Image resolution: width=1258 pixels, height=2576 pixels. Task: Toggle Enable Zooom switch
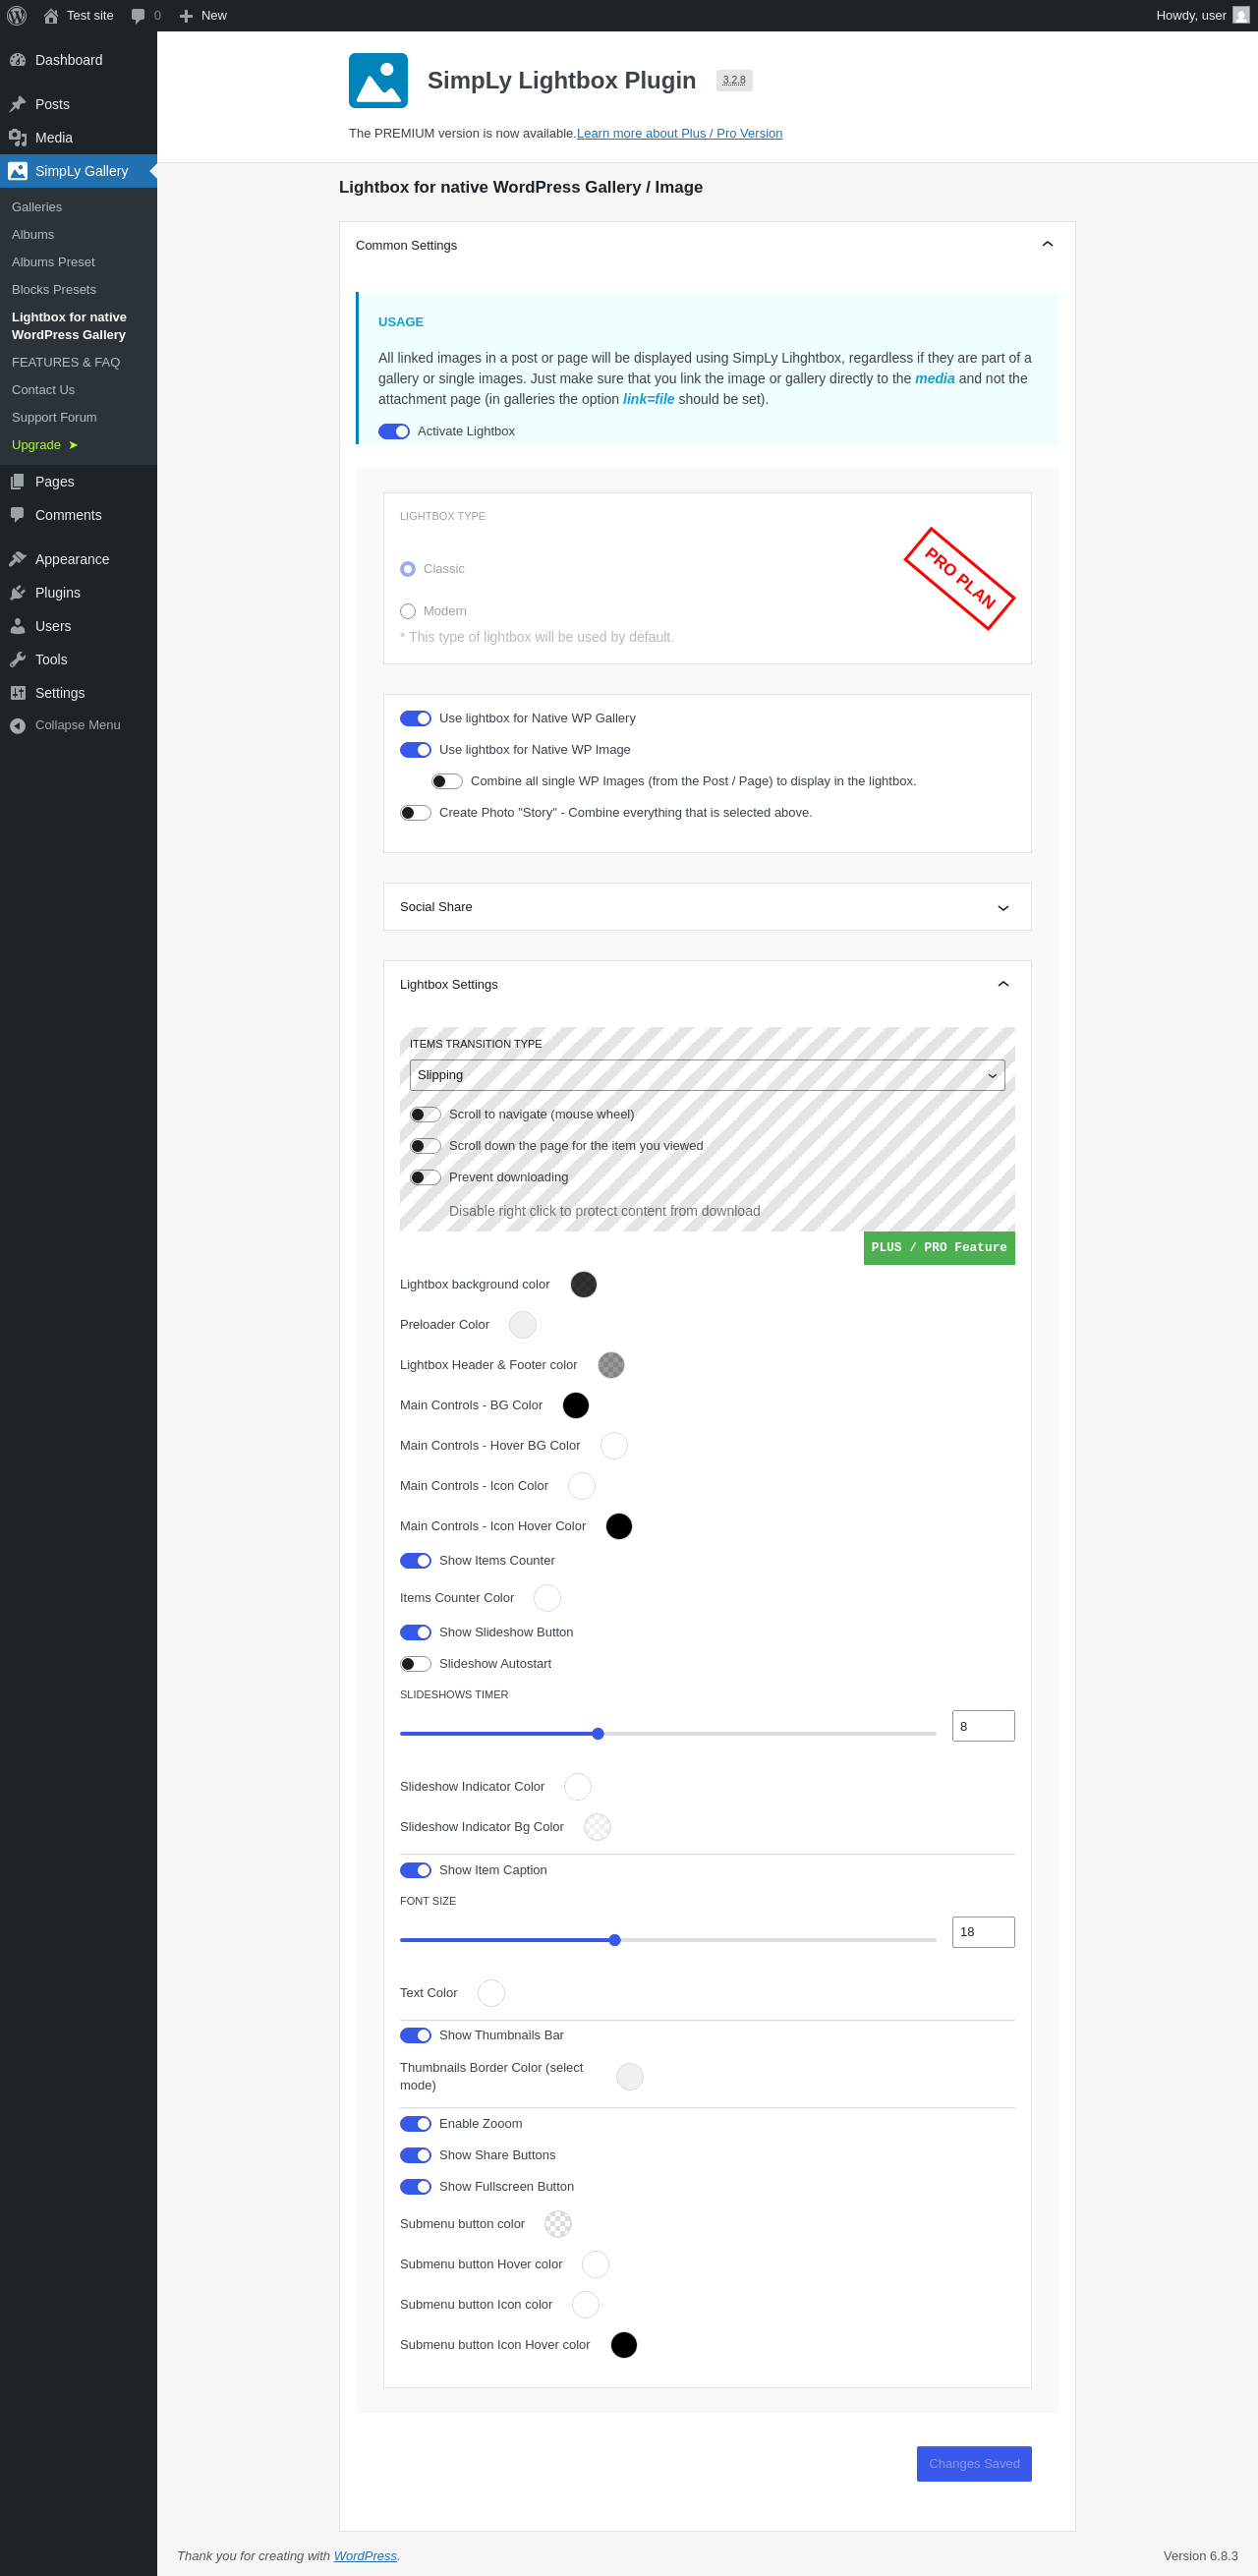coord(416,2124)
